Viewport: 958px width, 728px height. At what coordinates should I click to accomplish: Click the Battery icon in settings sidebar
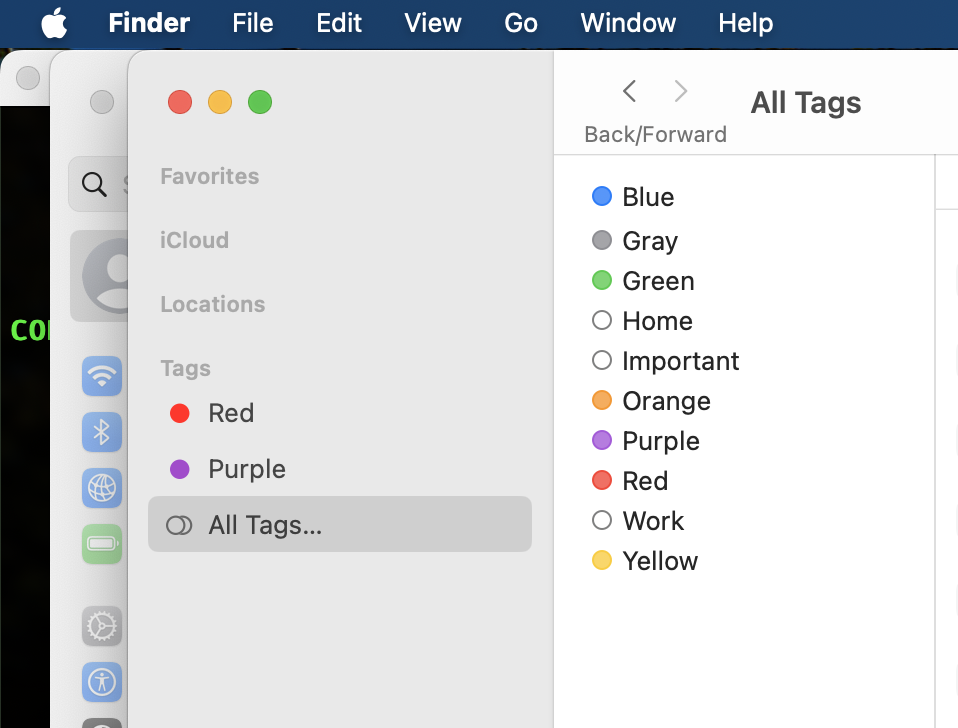101,544
